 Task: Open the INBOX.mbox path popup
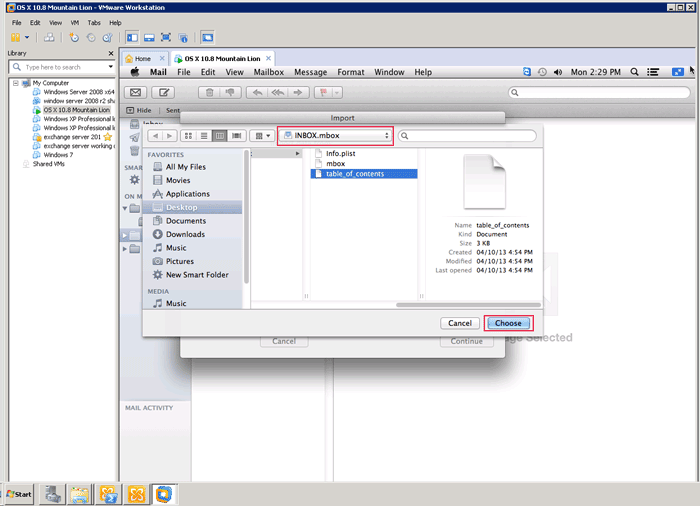click(x=336, y=136)
